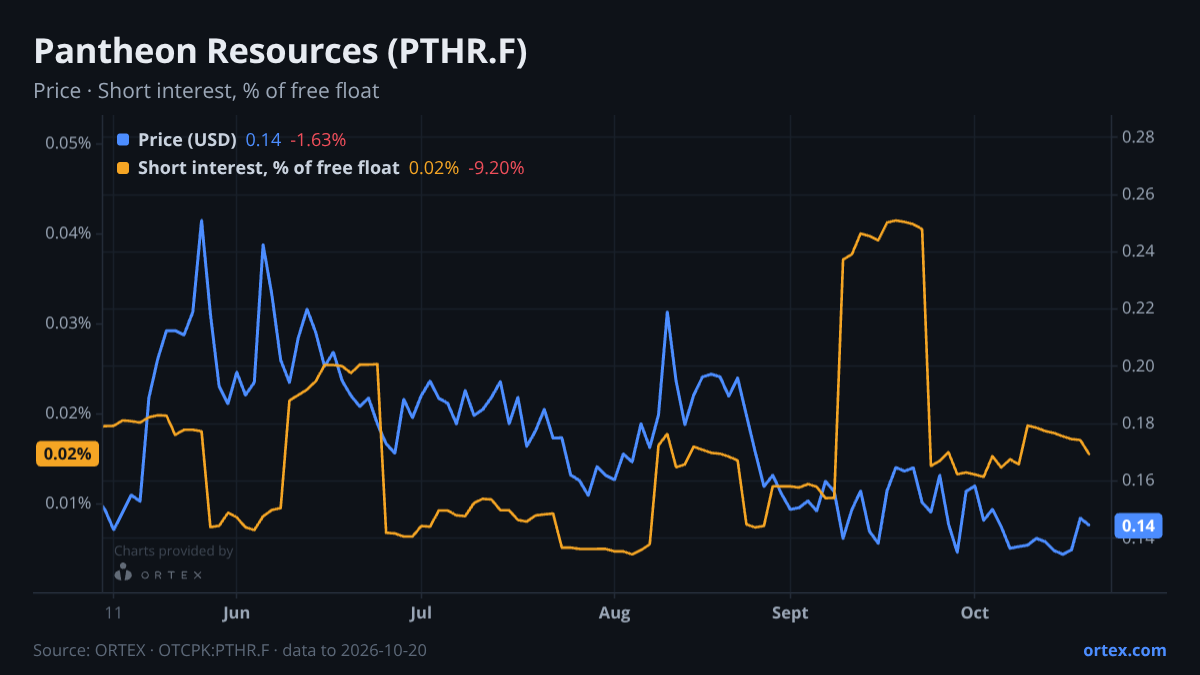
Task: Click the blue Price (USD) legend swatch
Action: coord(123,140)
